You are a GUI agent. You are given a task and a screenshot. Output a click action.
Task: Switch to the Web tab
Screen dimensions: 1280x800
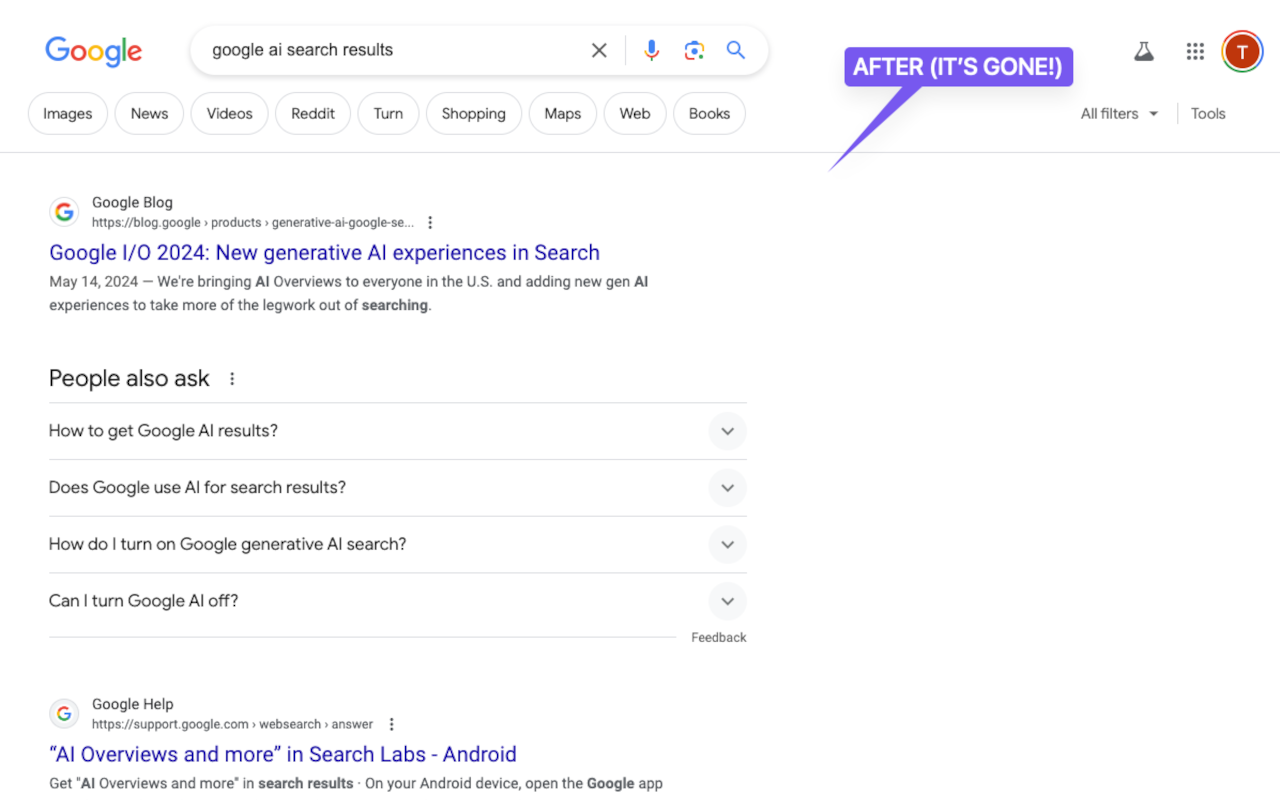tap(635, 113)
